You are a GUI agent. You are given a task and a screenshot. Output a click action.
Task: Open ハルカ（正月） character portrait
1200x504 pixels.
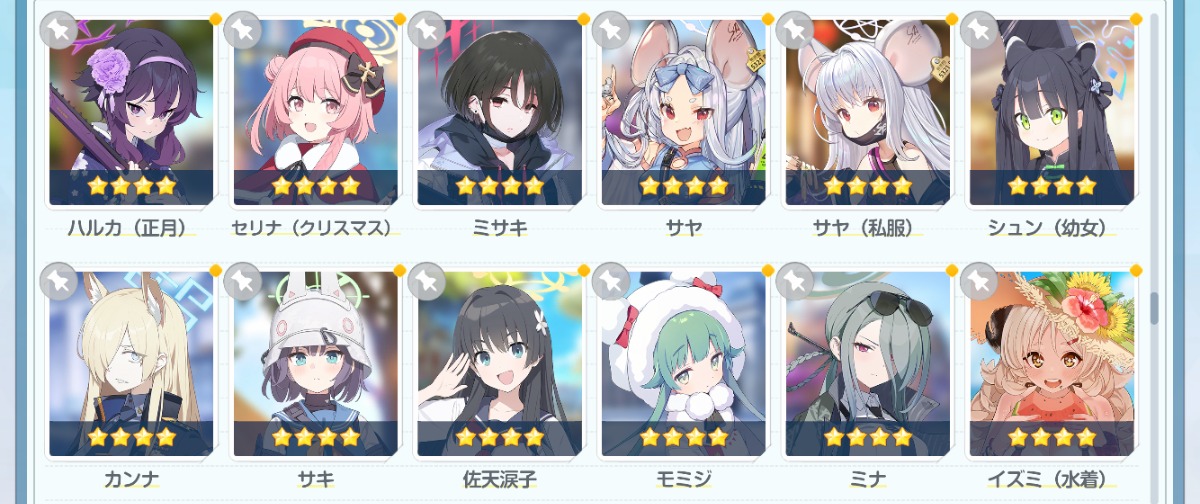132,112
